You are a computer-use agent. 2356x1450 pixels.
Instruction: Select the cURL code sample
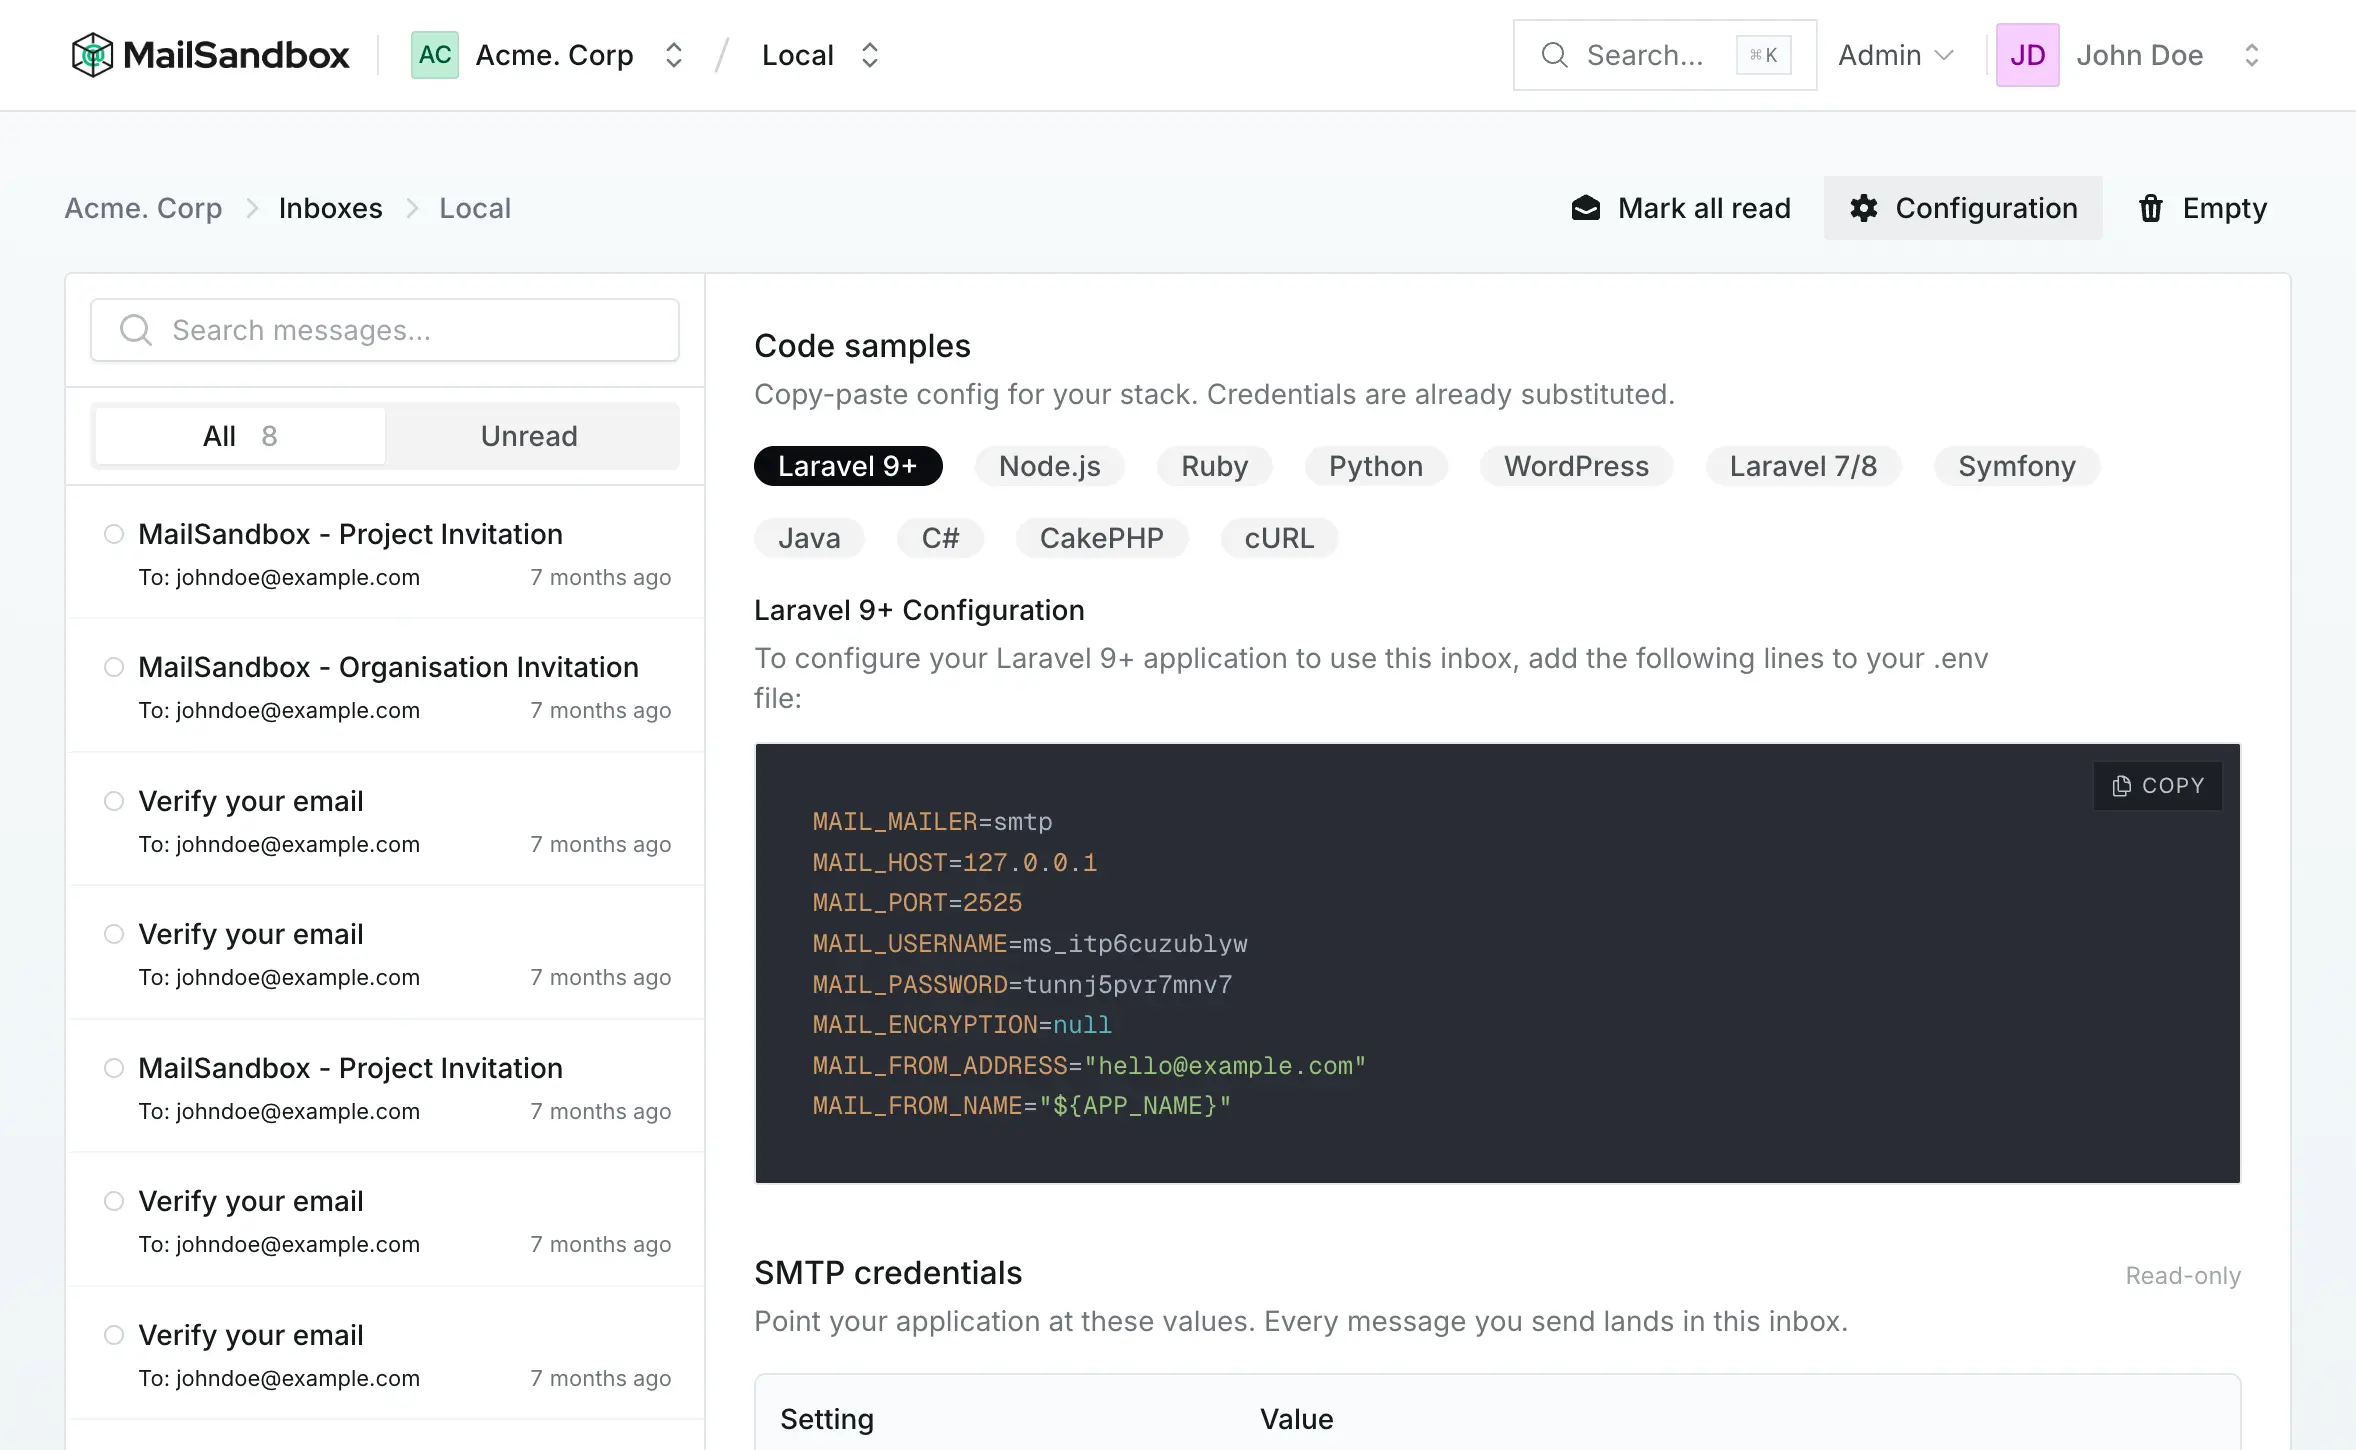[1279, 538]
